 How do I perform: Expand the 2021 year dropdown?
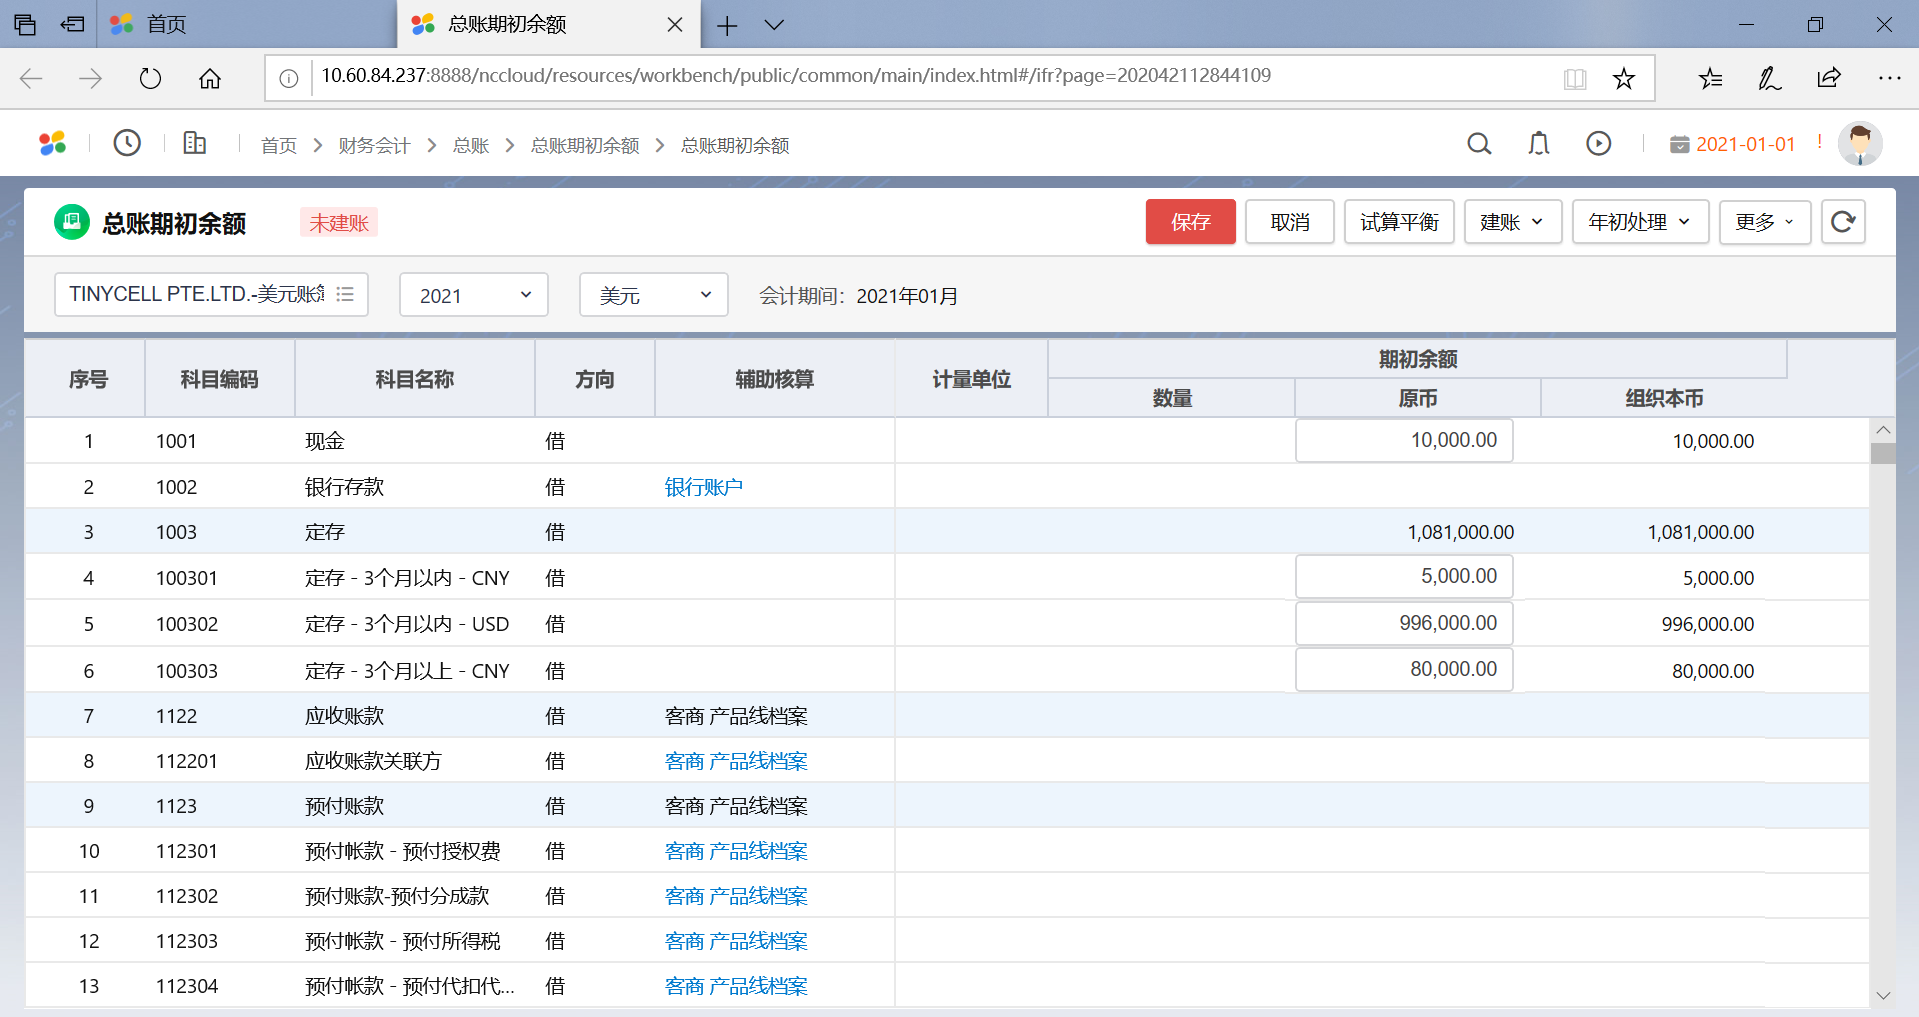click(x=474, y=295)
